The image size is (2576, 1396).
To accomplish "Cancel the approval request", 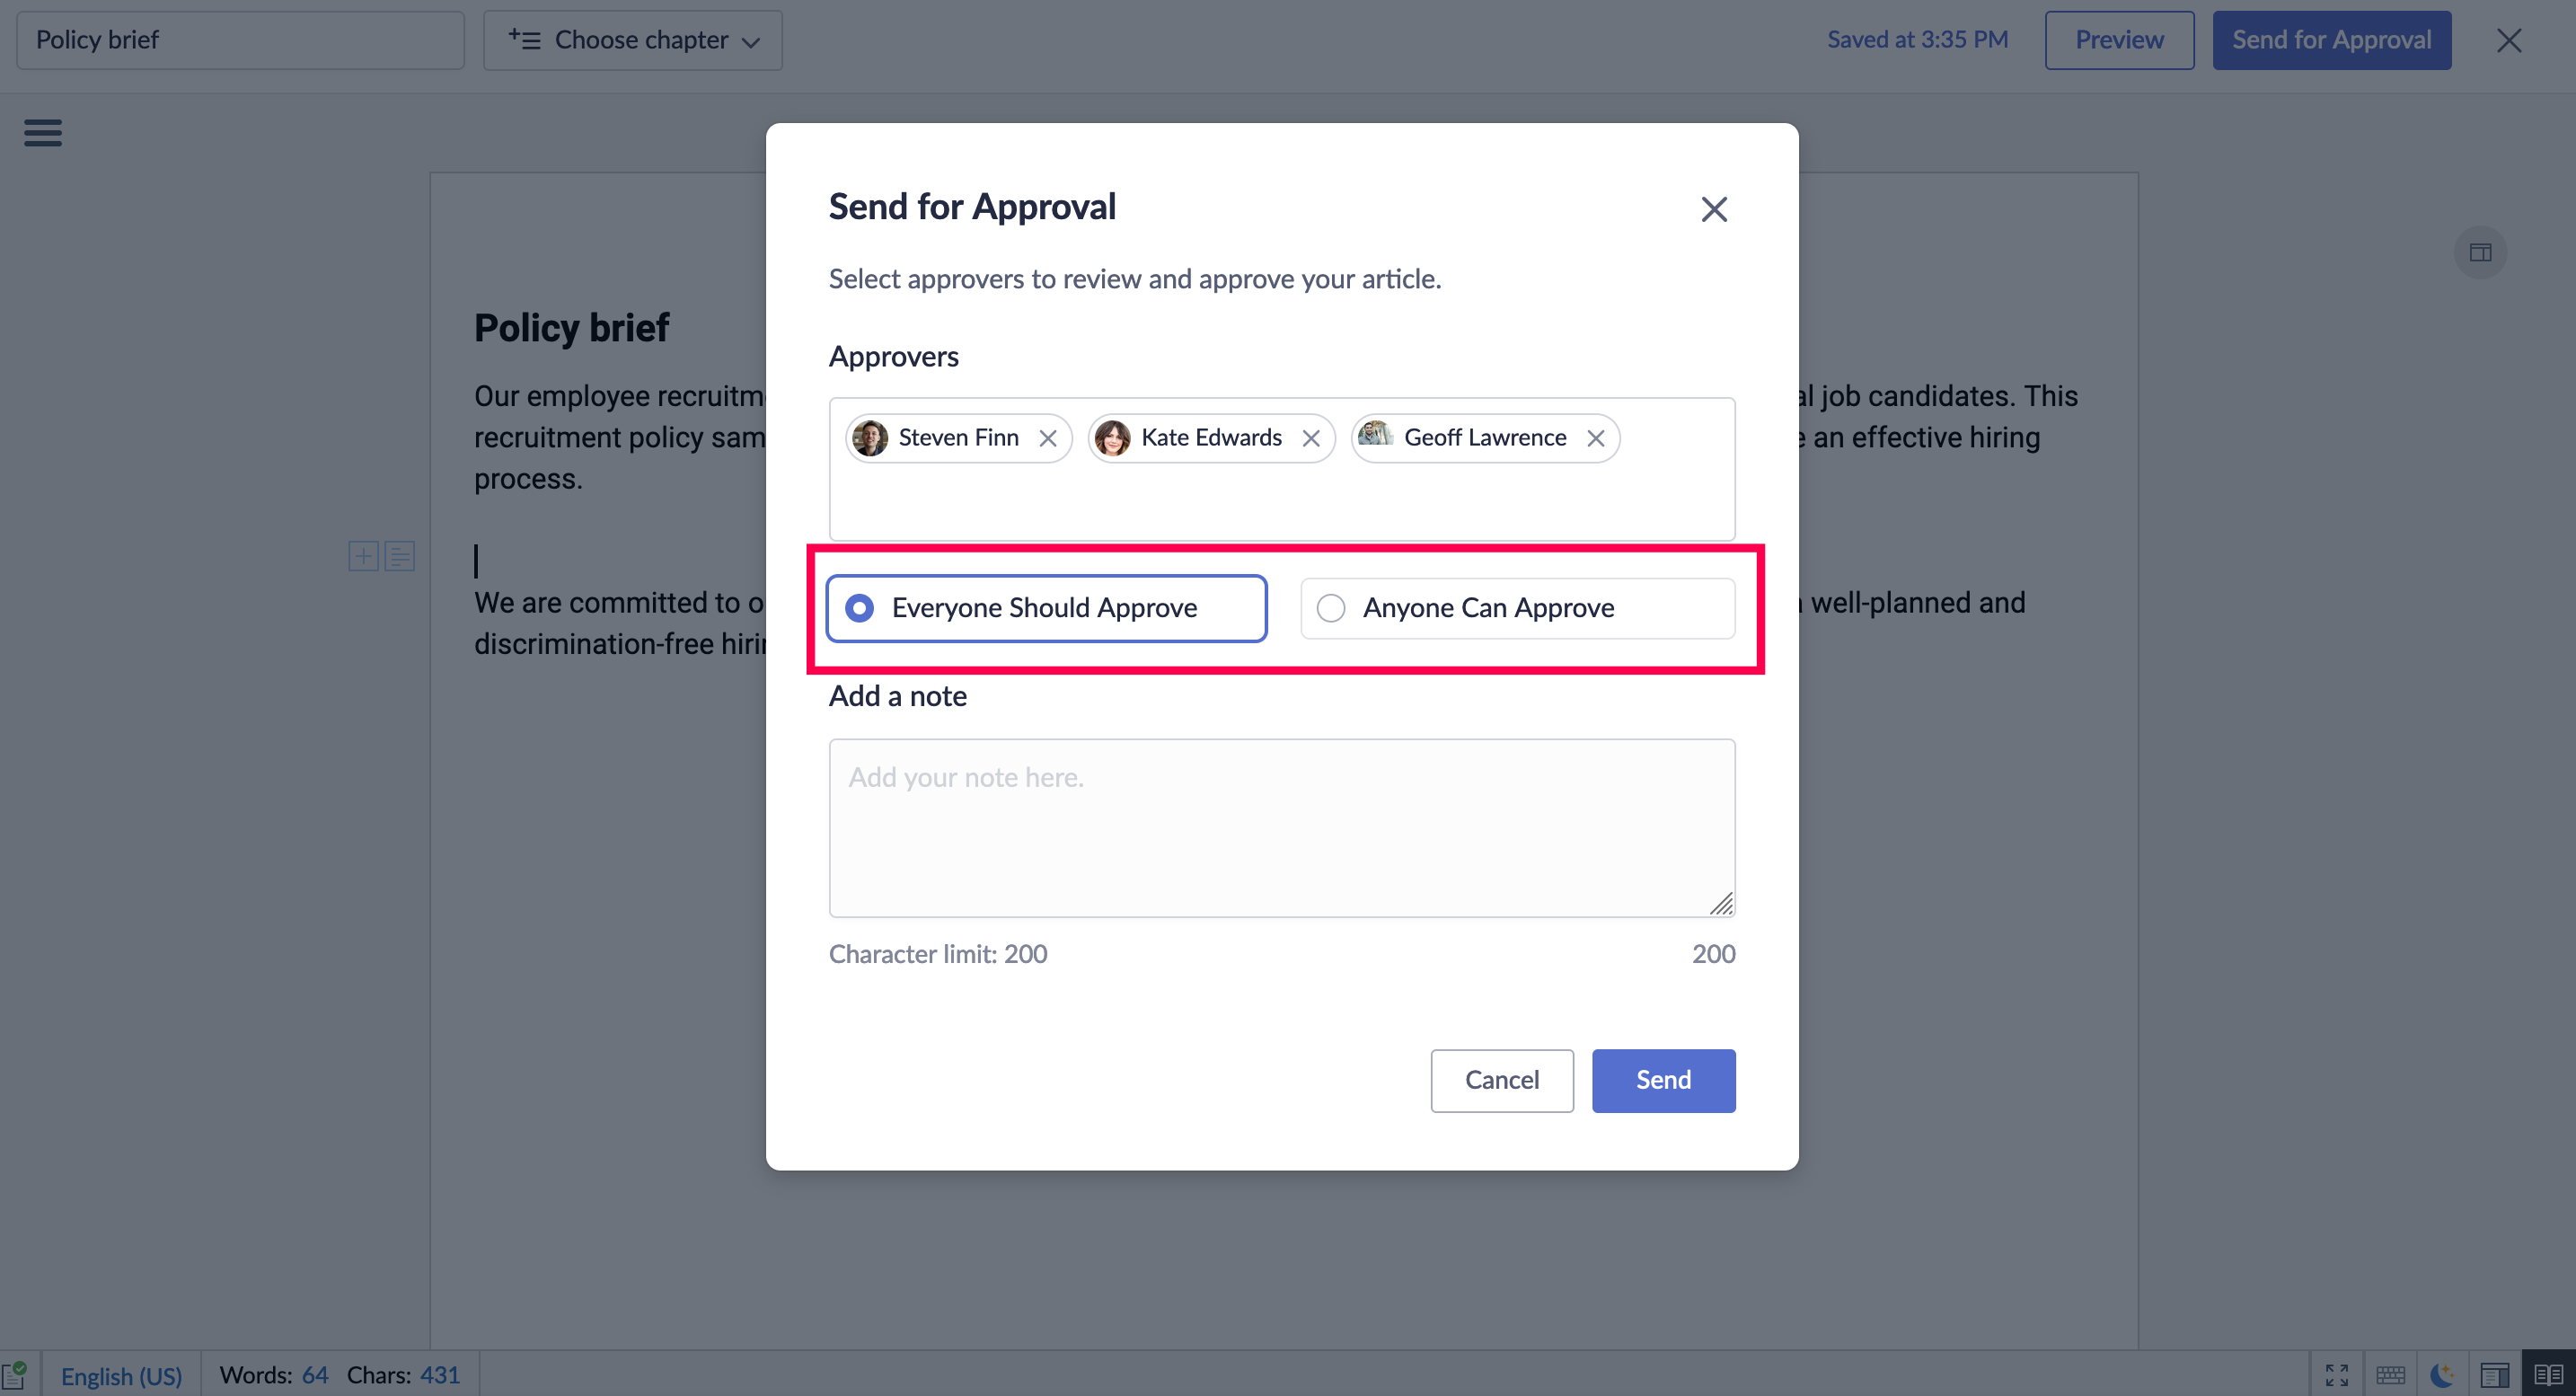I will pyautogui.click(x=1501, y=1080).
